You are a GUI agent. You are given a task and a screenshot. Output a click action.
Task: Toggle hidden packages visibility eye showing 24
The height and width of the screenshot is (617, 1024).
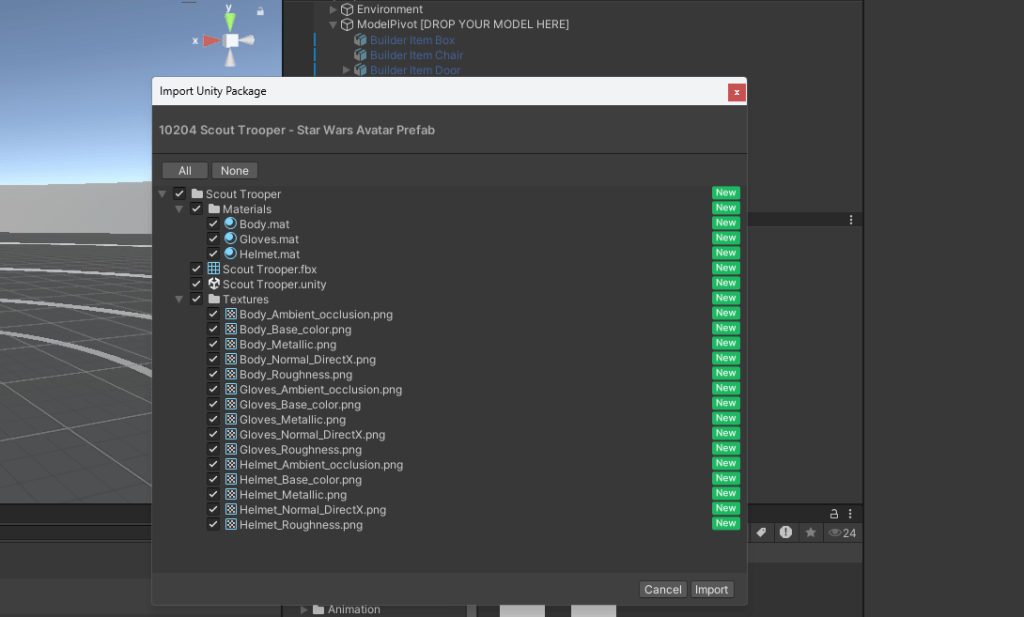pyautogui.click(x=842, y=533)
